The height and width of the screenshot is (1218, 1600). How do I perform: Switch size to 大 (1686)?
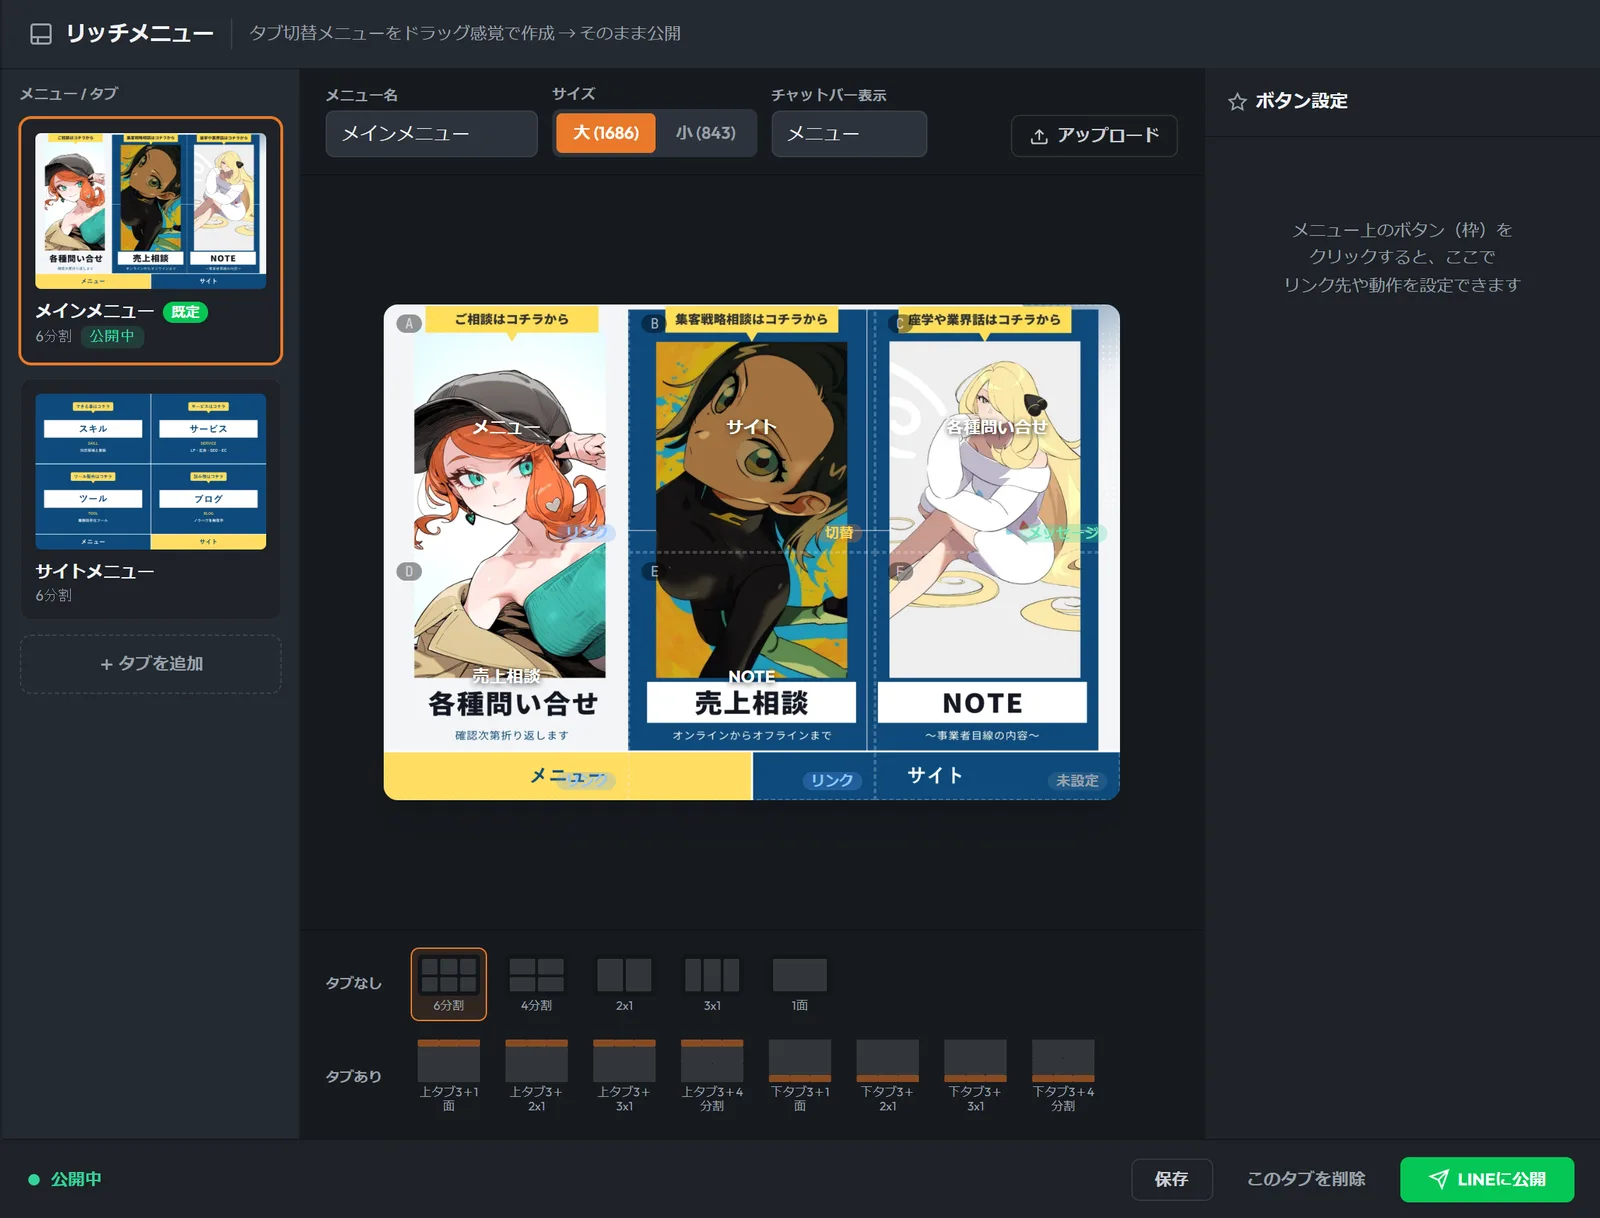(x=606, y=133)
